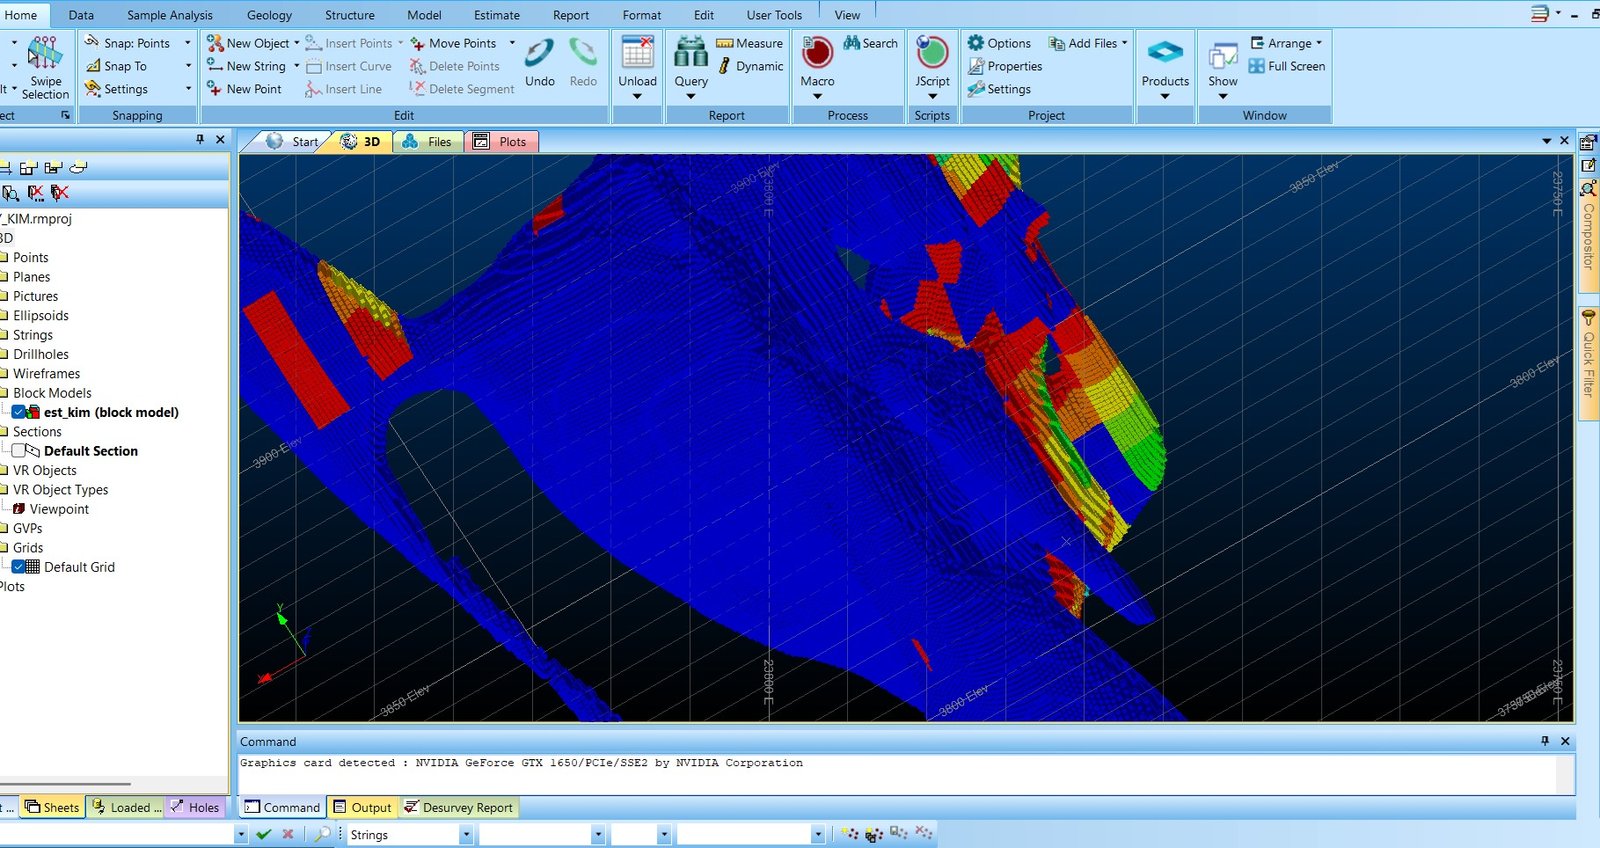
Task: Open Options in Project group
Action: pos(999,43)
